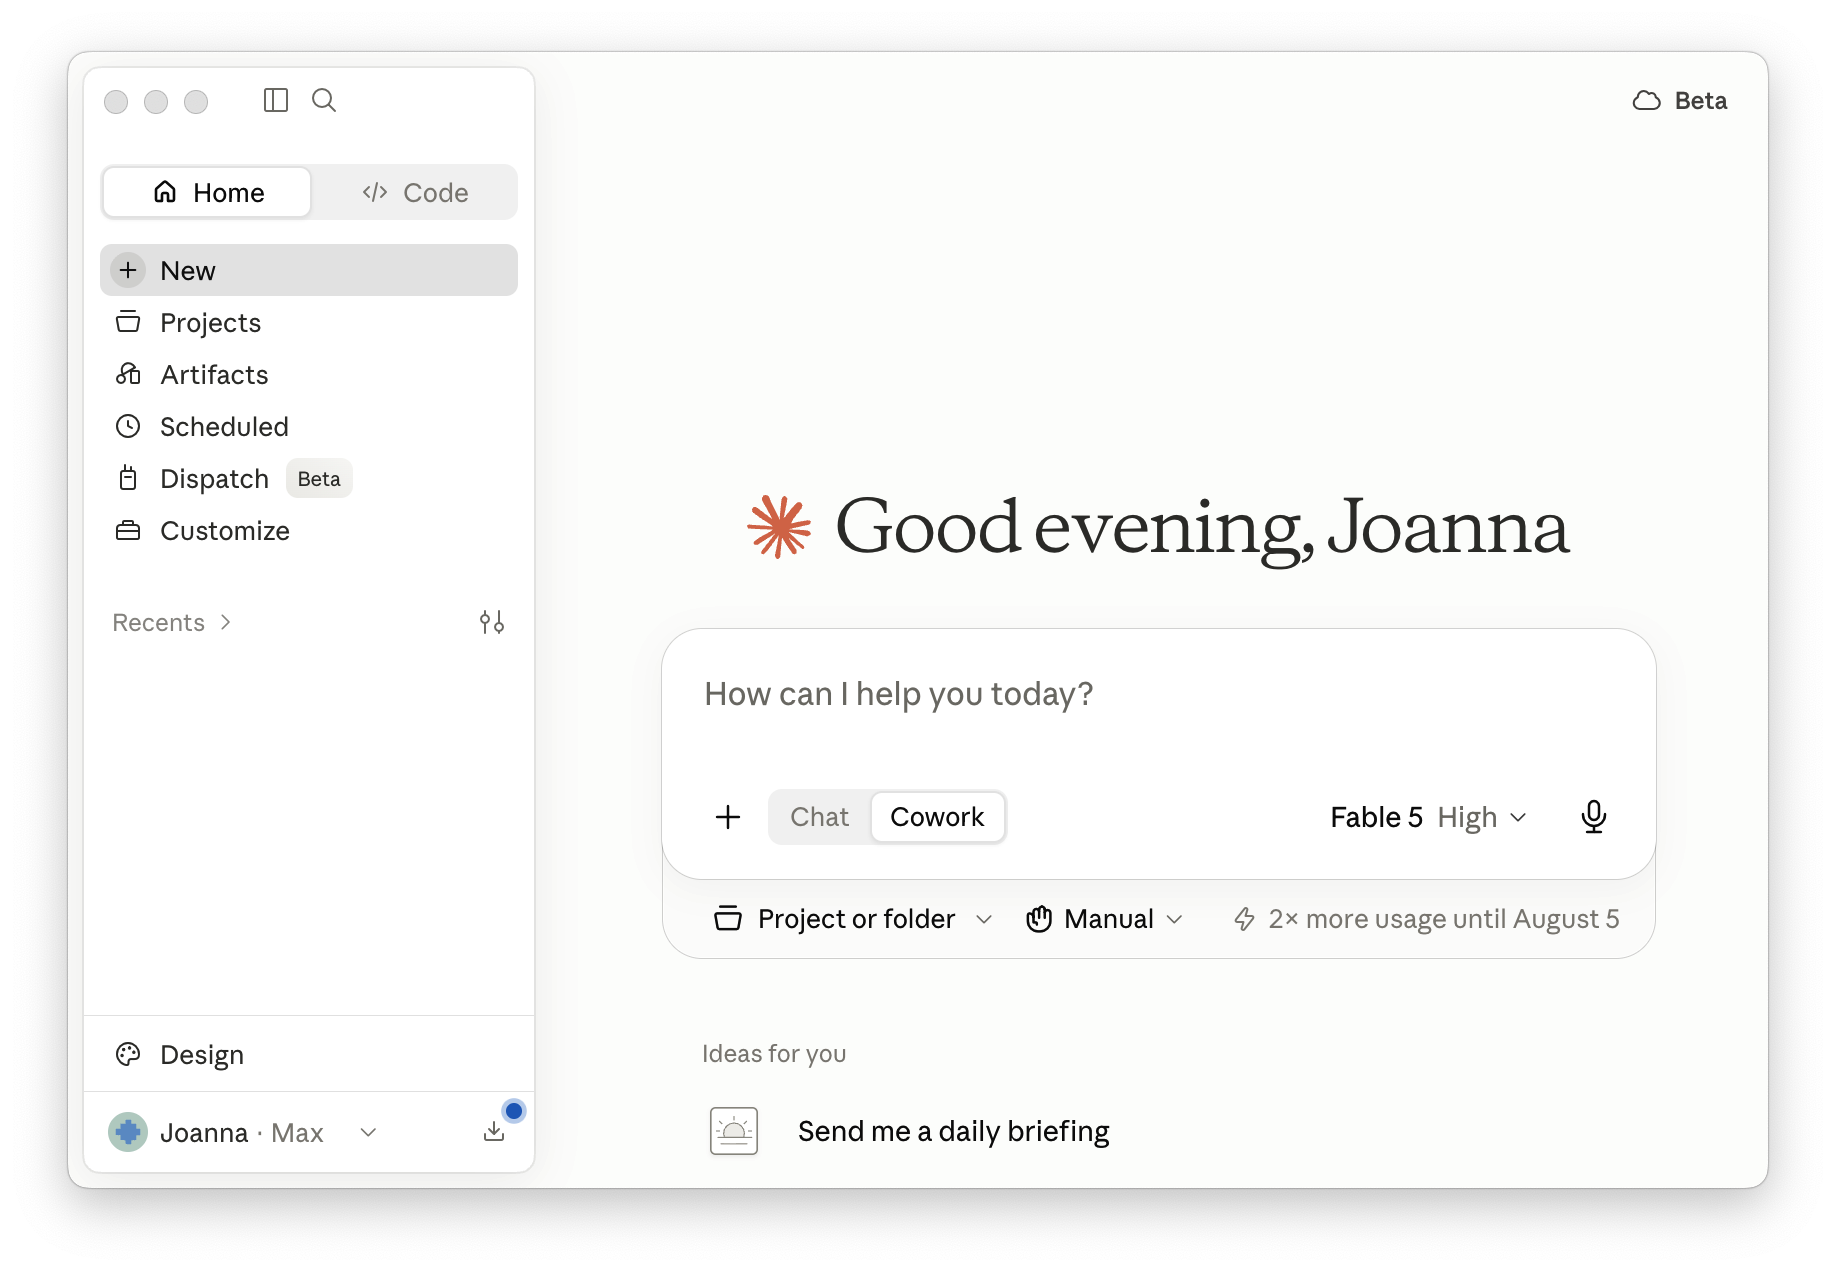Open Design from sidebar bottom
This screenshot has height=1272, width=1836.
pos(309,1054)
